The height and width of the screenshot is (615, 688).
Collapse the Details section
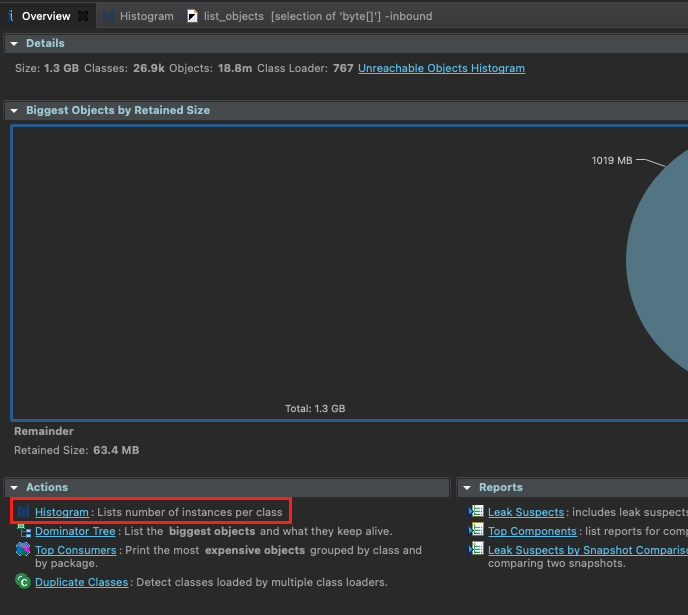pyautogui.click(x=14, y=43)
